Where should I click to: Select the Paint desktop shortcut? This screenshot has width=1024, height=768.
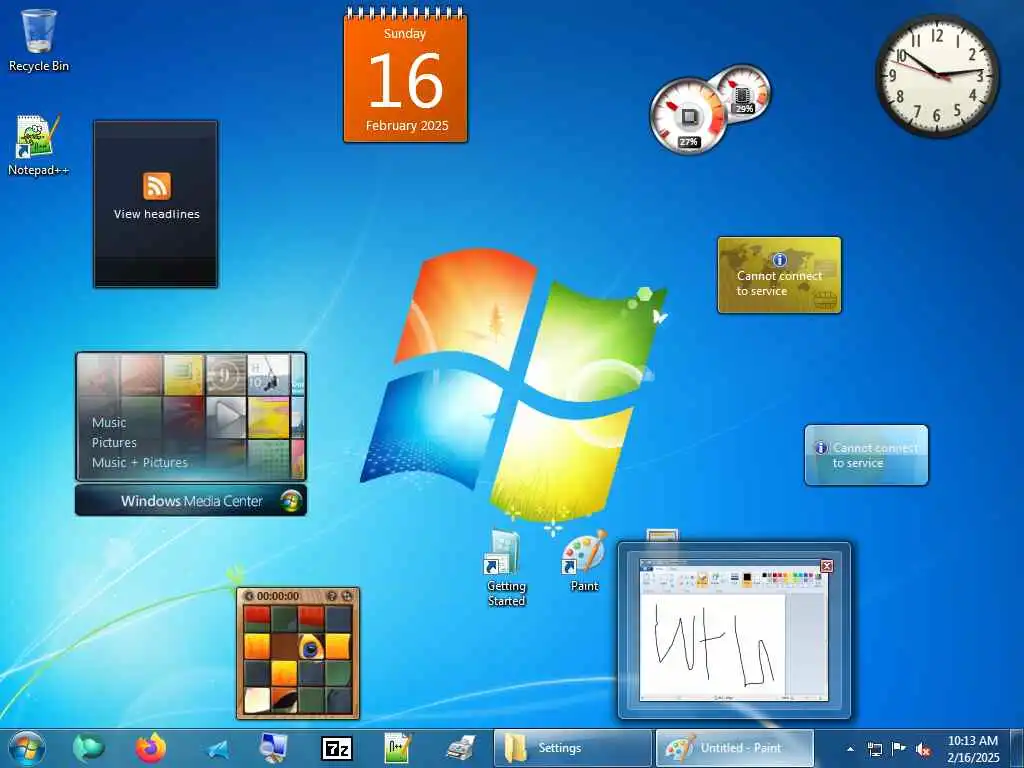[x=584, y=562]
